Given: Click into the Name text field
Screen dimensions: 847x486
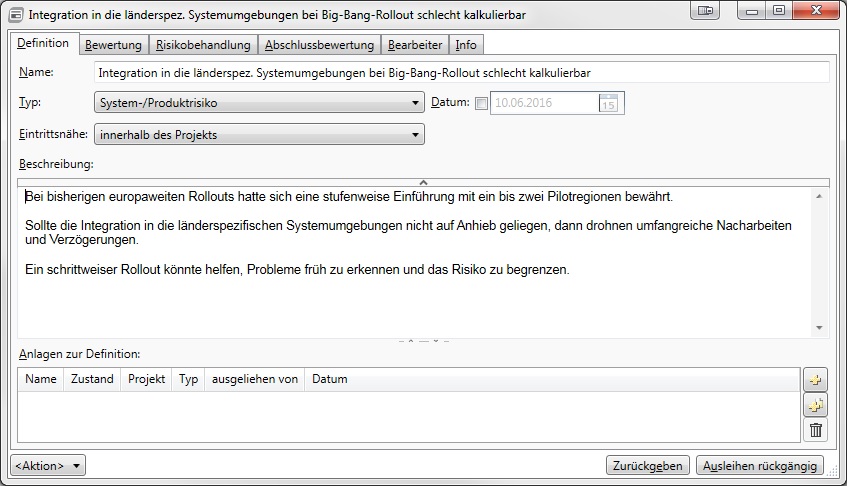Looking at the screenshot, I should pos(460,72).
